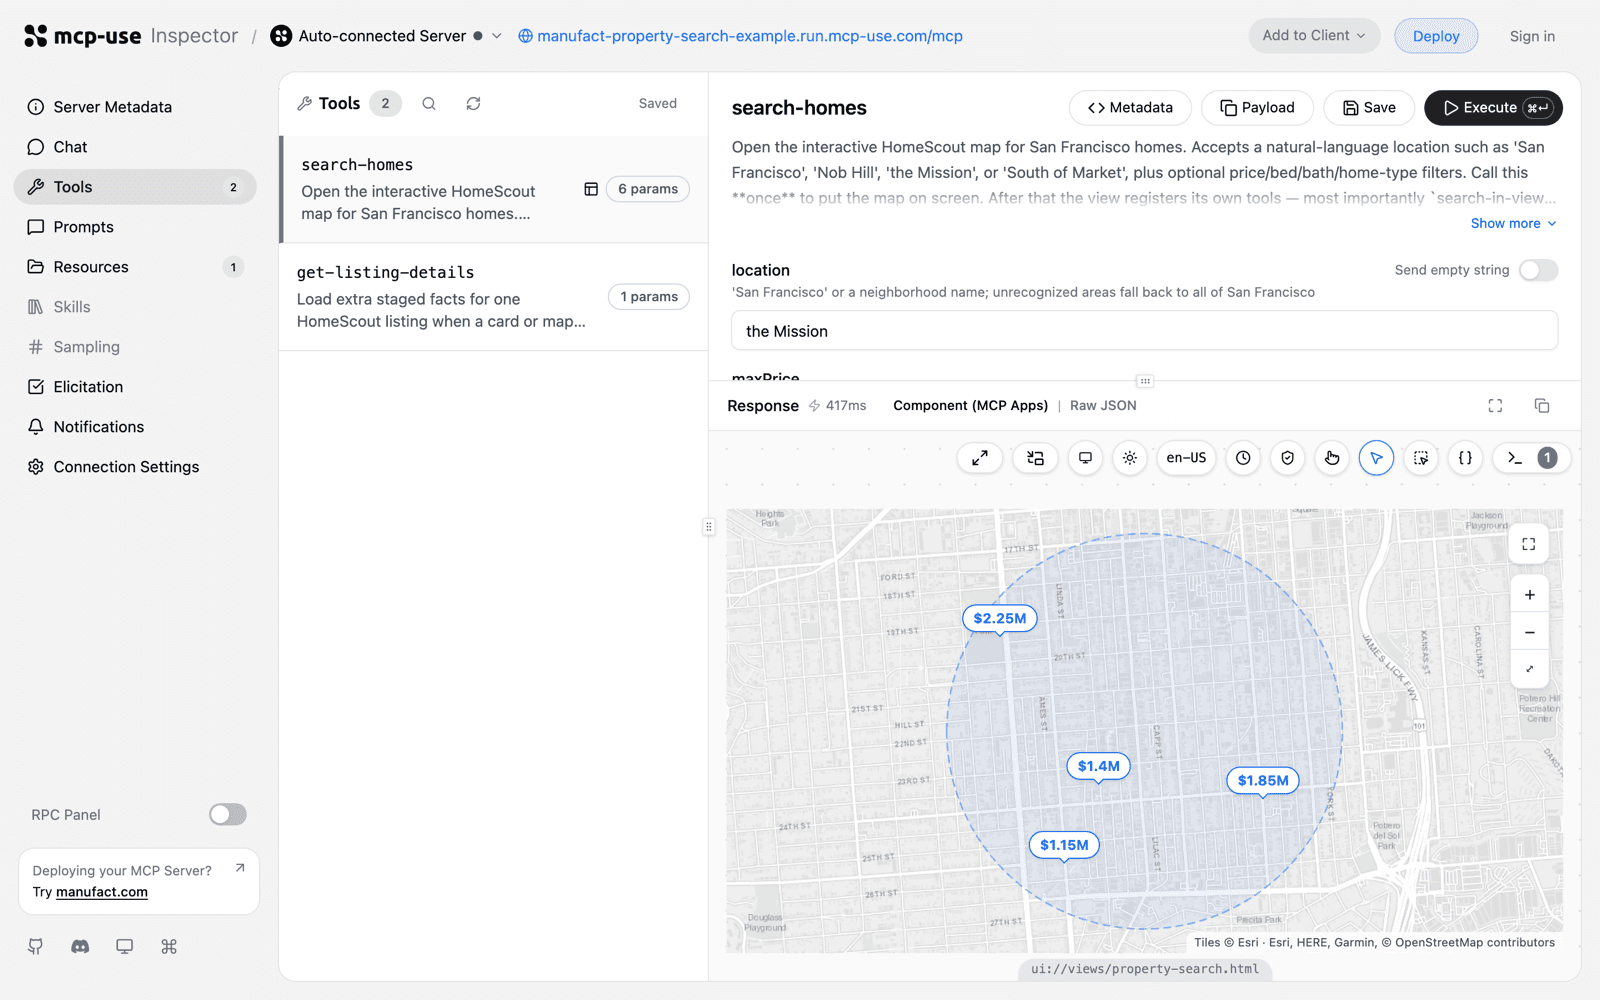Viewport: 1600px width, 1000px height.
Task: Switch to the Raw JSON tab
Action: pyautogui.click(x=1103, y=406)
